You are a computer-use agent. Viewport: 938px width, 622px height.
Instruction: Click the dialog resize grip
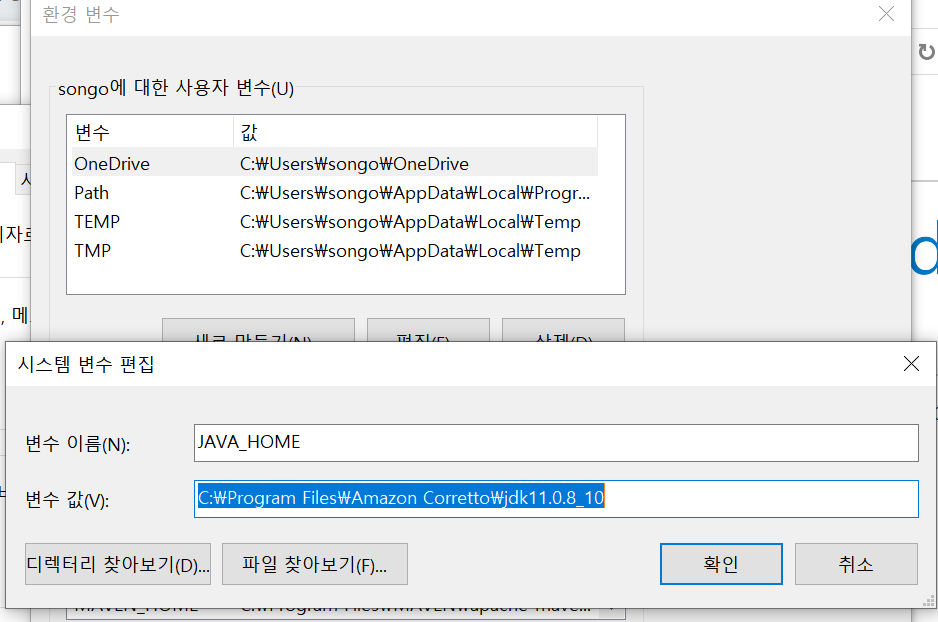[929, 601]
